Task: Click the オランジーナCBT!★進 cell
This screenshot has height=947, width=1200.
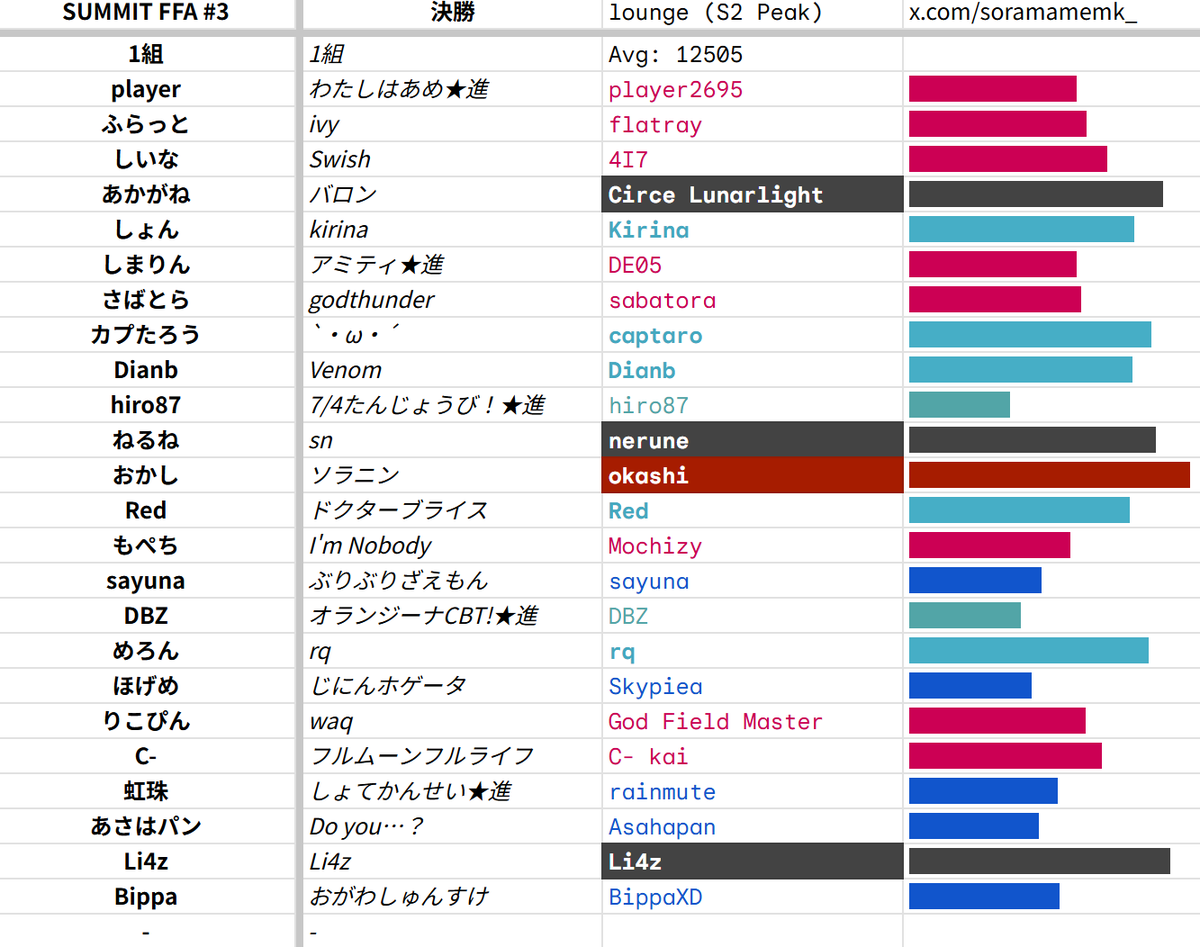Action: point(452,615)
